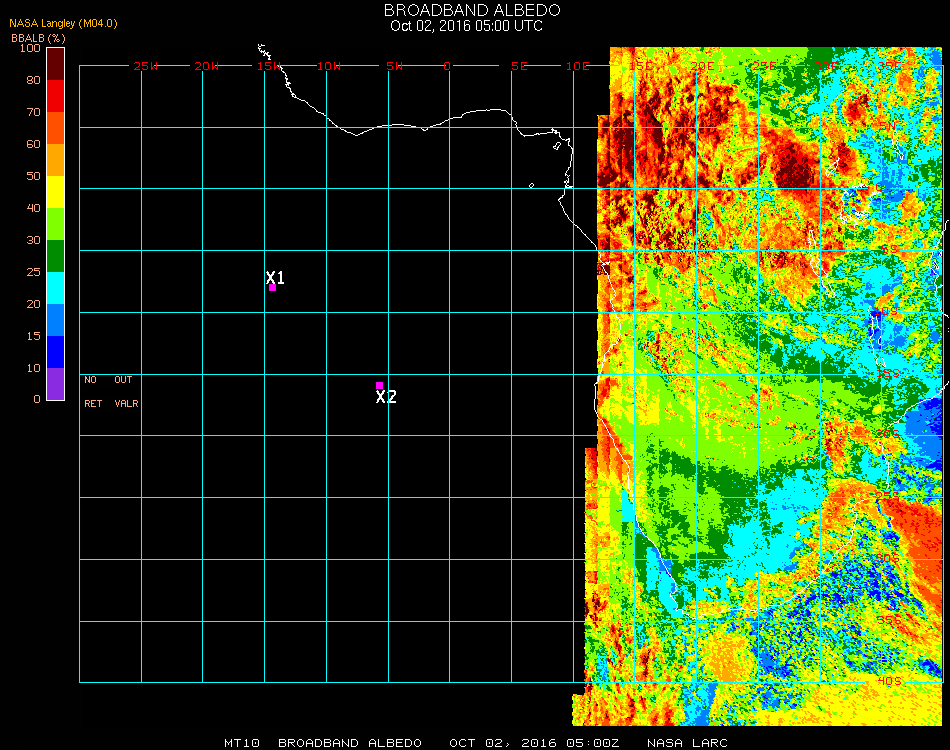Select the dark green 25-30 colorbar swatch
Viewport: 950px width, 750px height.
point(55,256)
